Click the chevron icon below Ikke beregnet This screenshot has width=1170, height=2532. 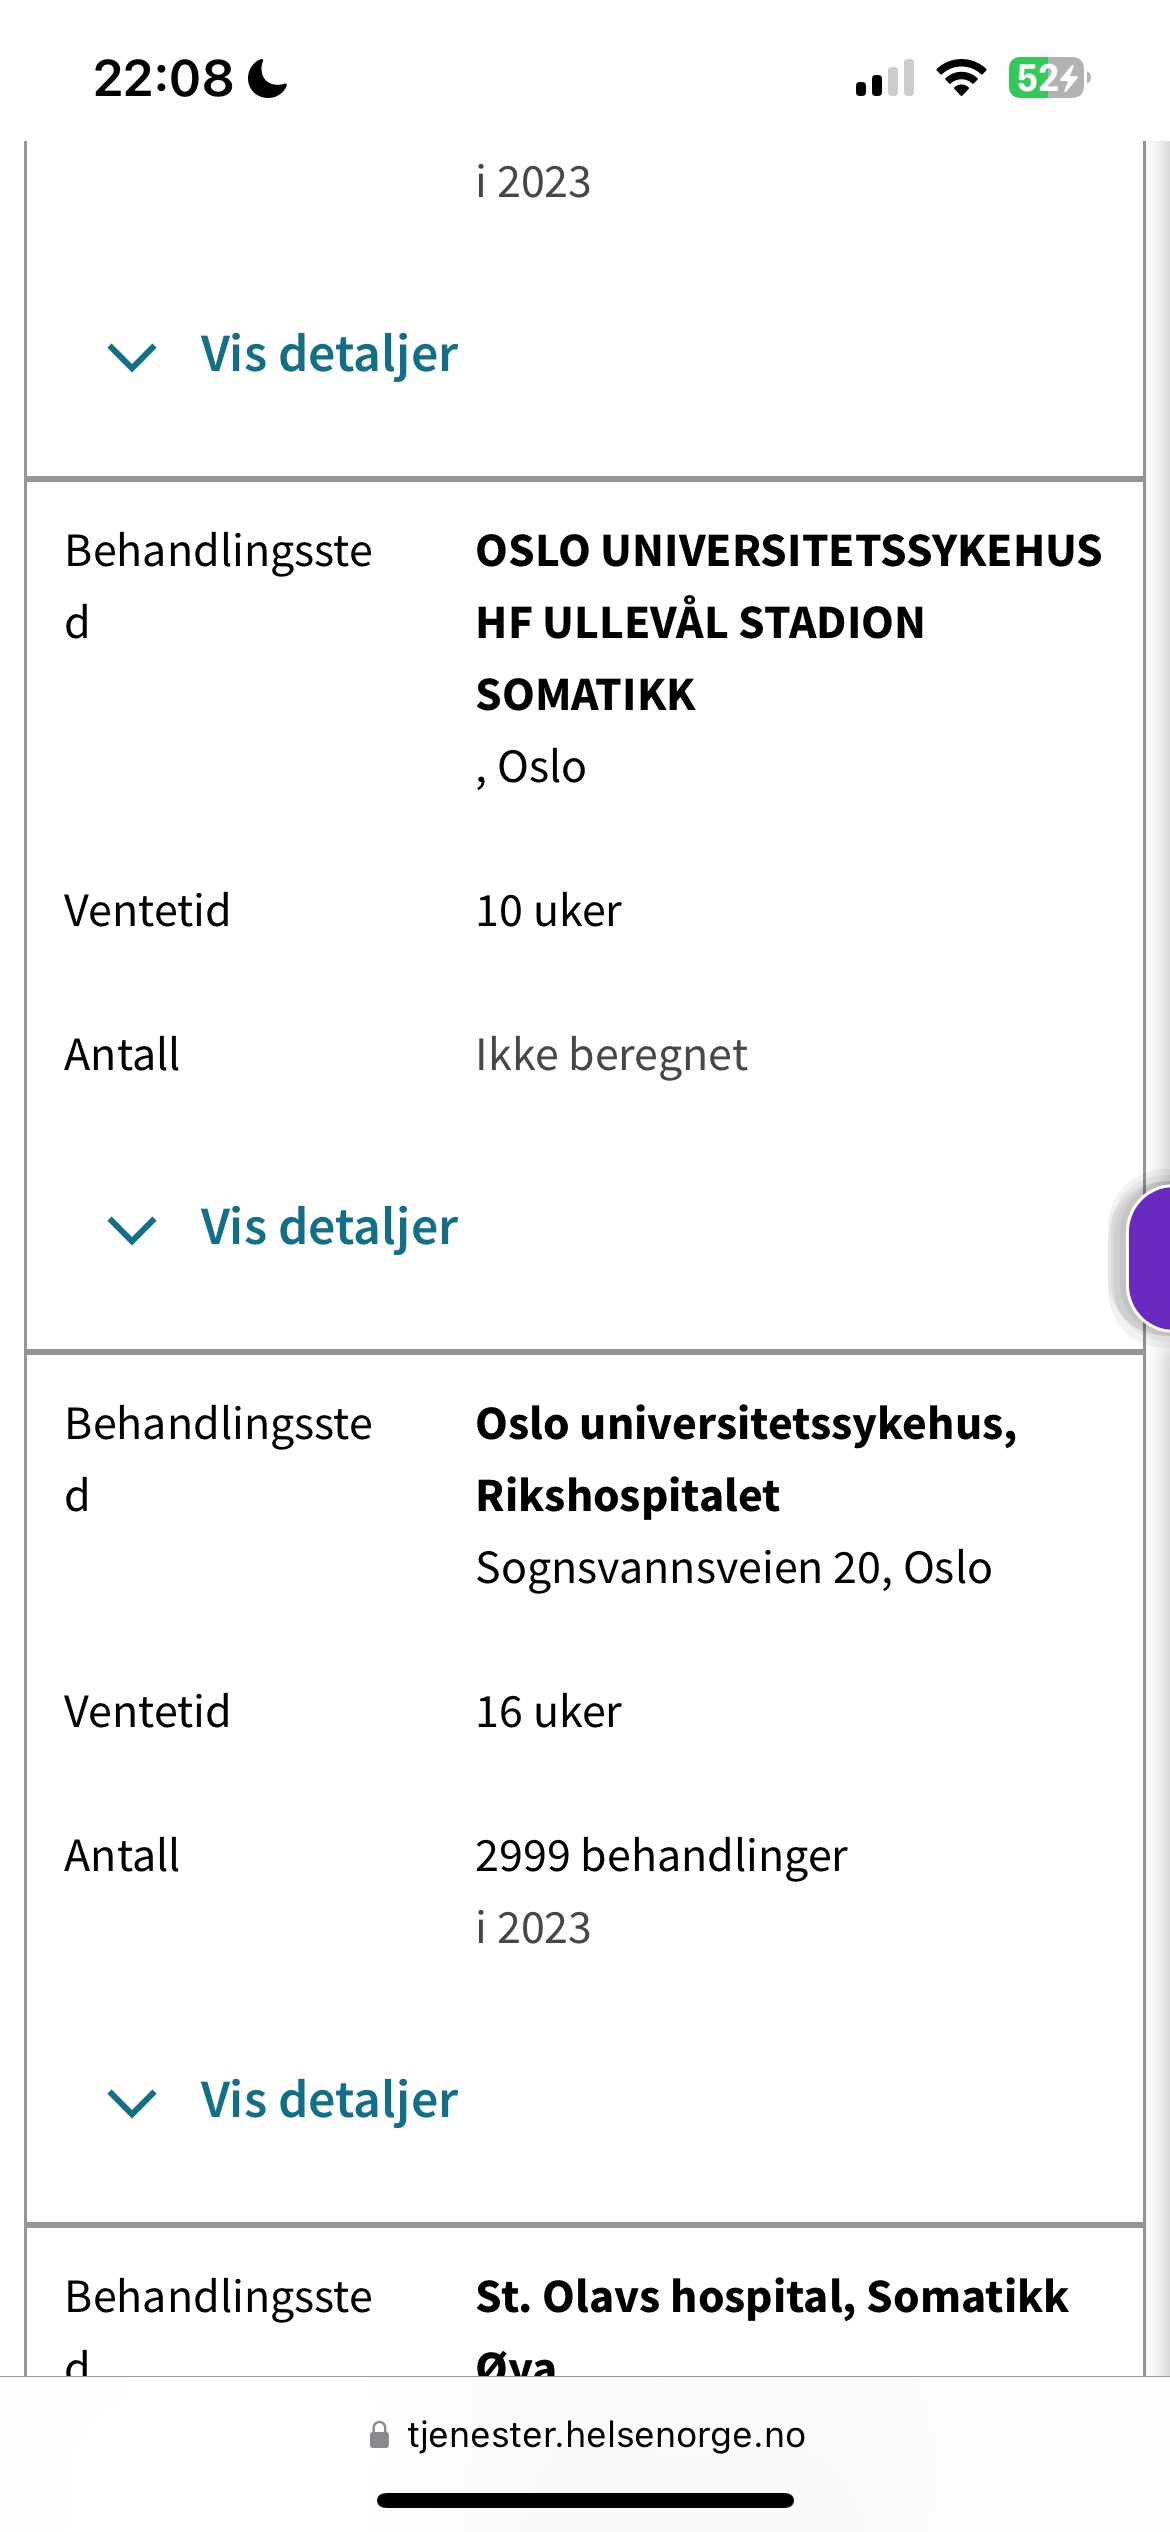(x=132, y=1229)
